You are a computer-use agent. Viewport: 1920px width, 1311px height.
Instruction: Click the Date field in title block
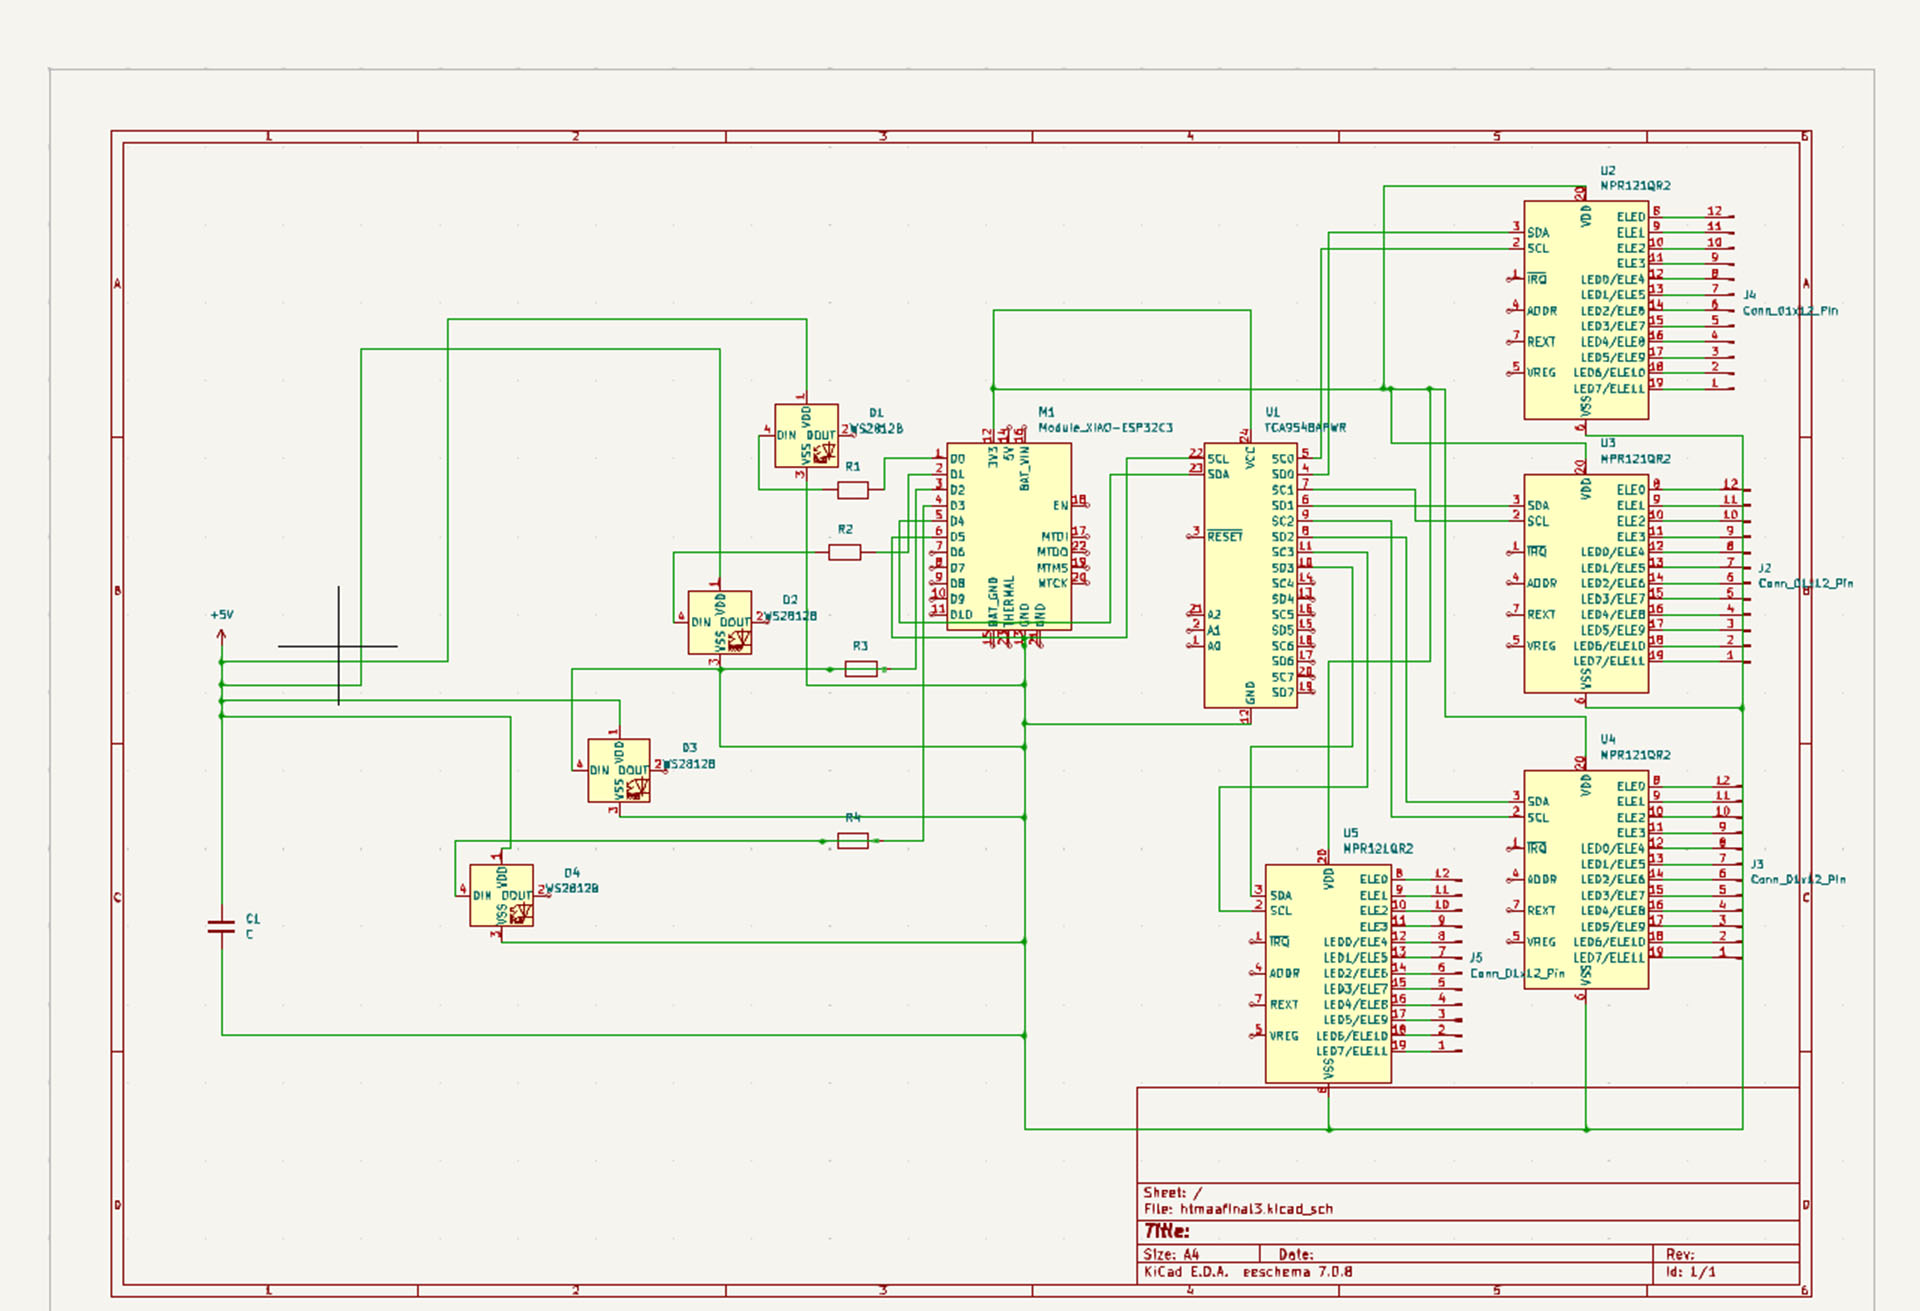[x=1295, y=1254]
